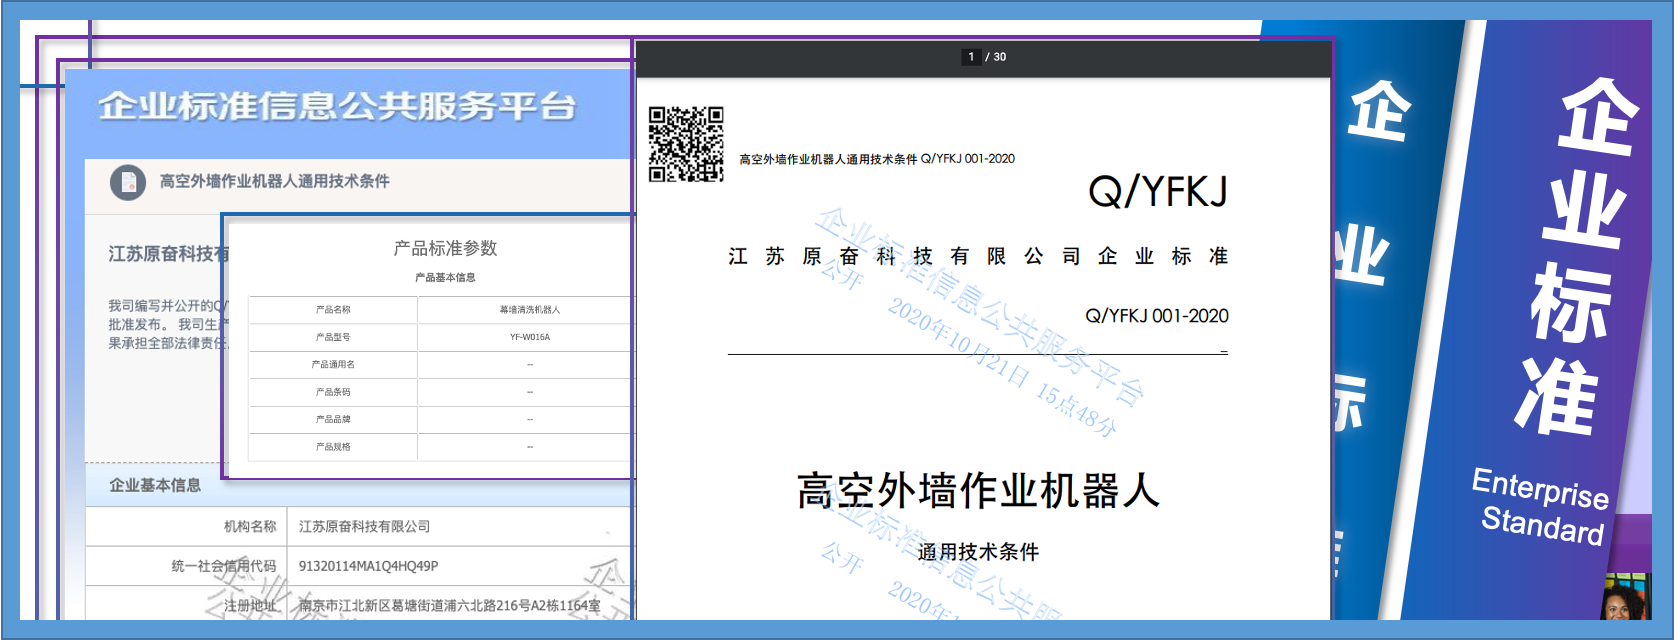The width and height of the screenshot is (1674, 640).
Task: Click the 注册地址 label cell
Action: [x=187, y=604]
